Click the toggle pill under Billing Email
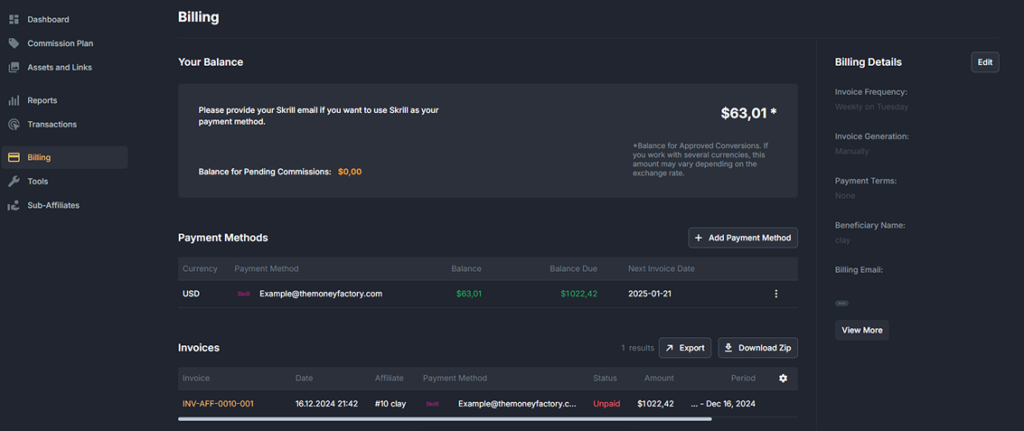Screen dimensions: 1024x431 coord(842,302)
